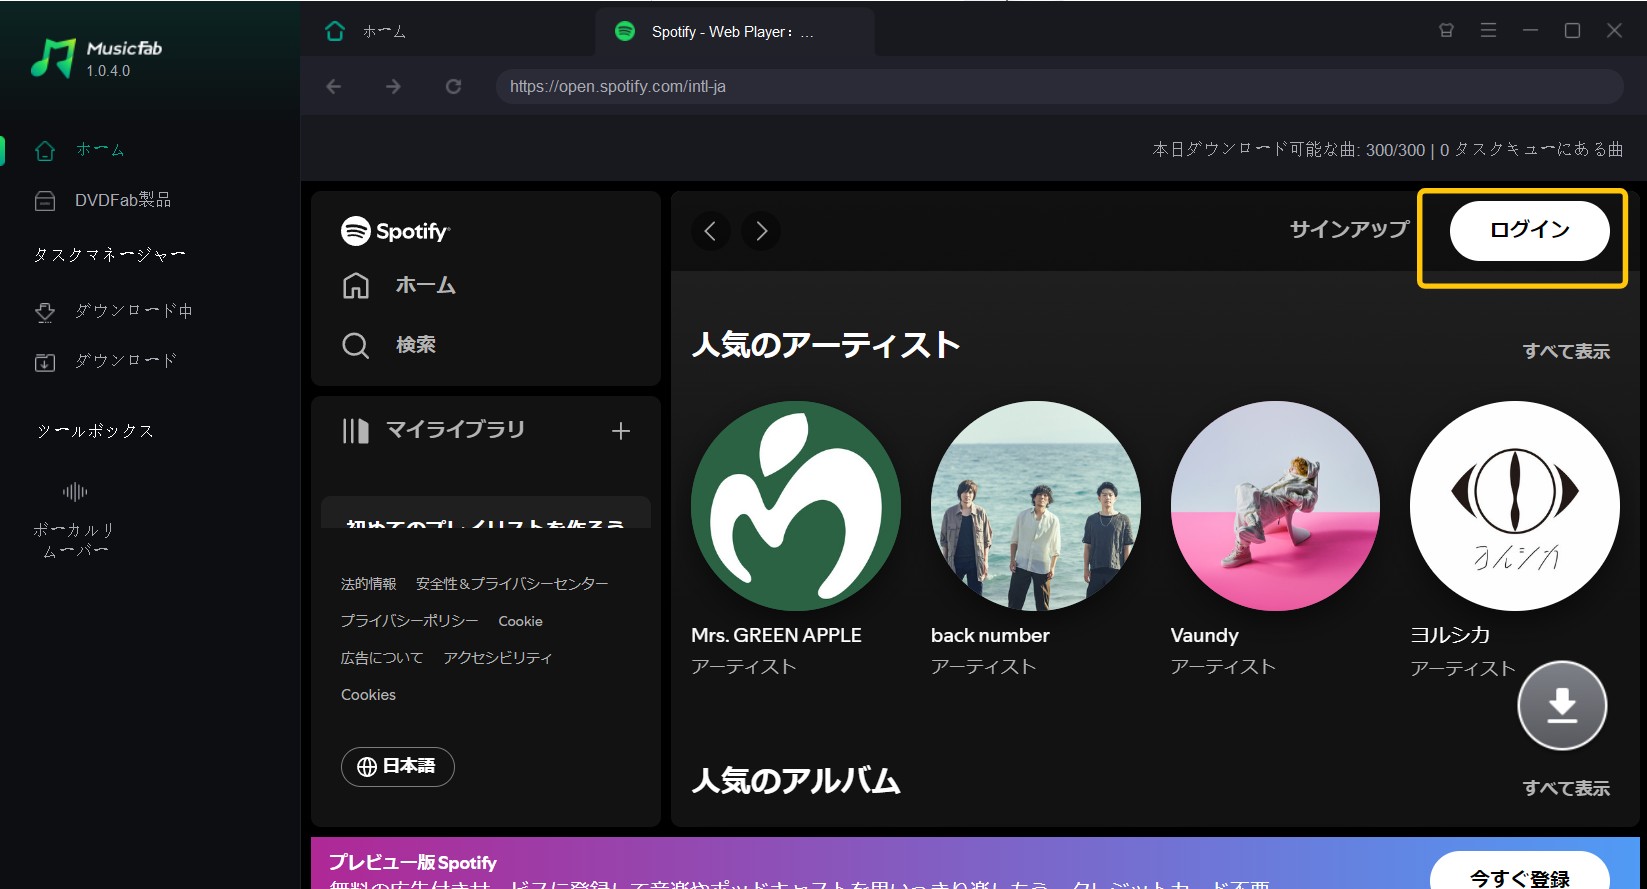Open the hamburger menu in title bar
Image resolution: width=1647 pixels, height=889 pixels.
pos(1488,31)
